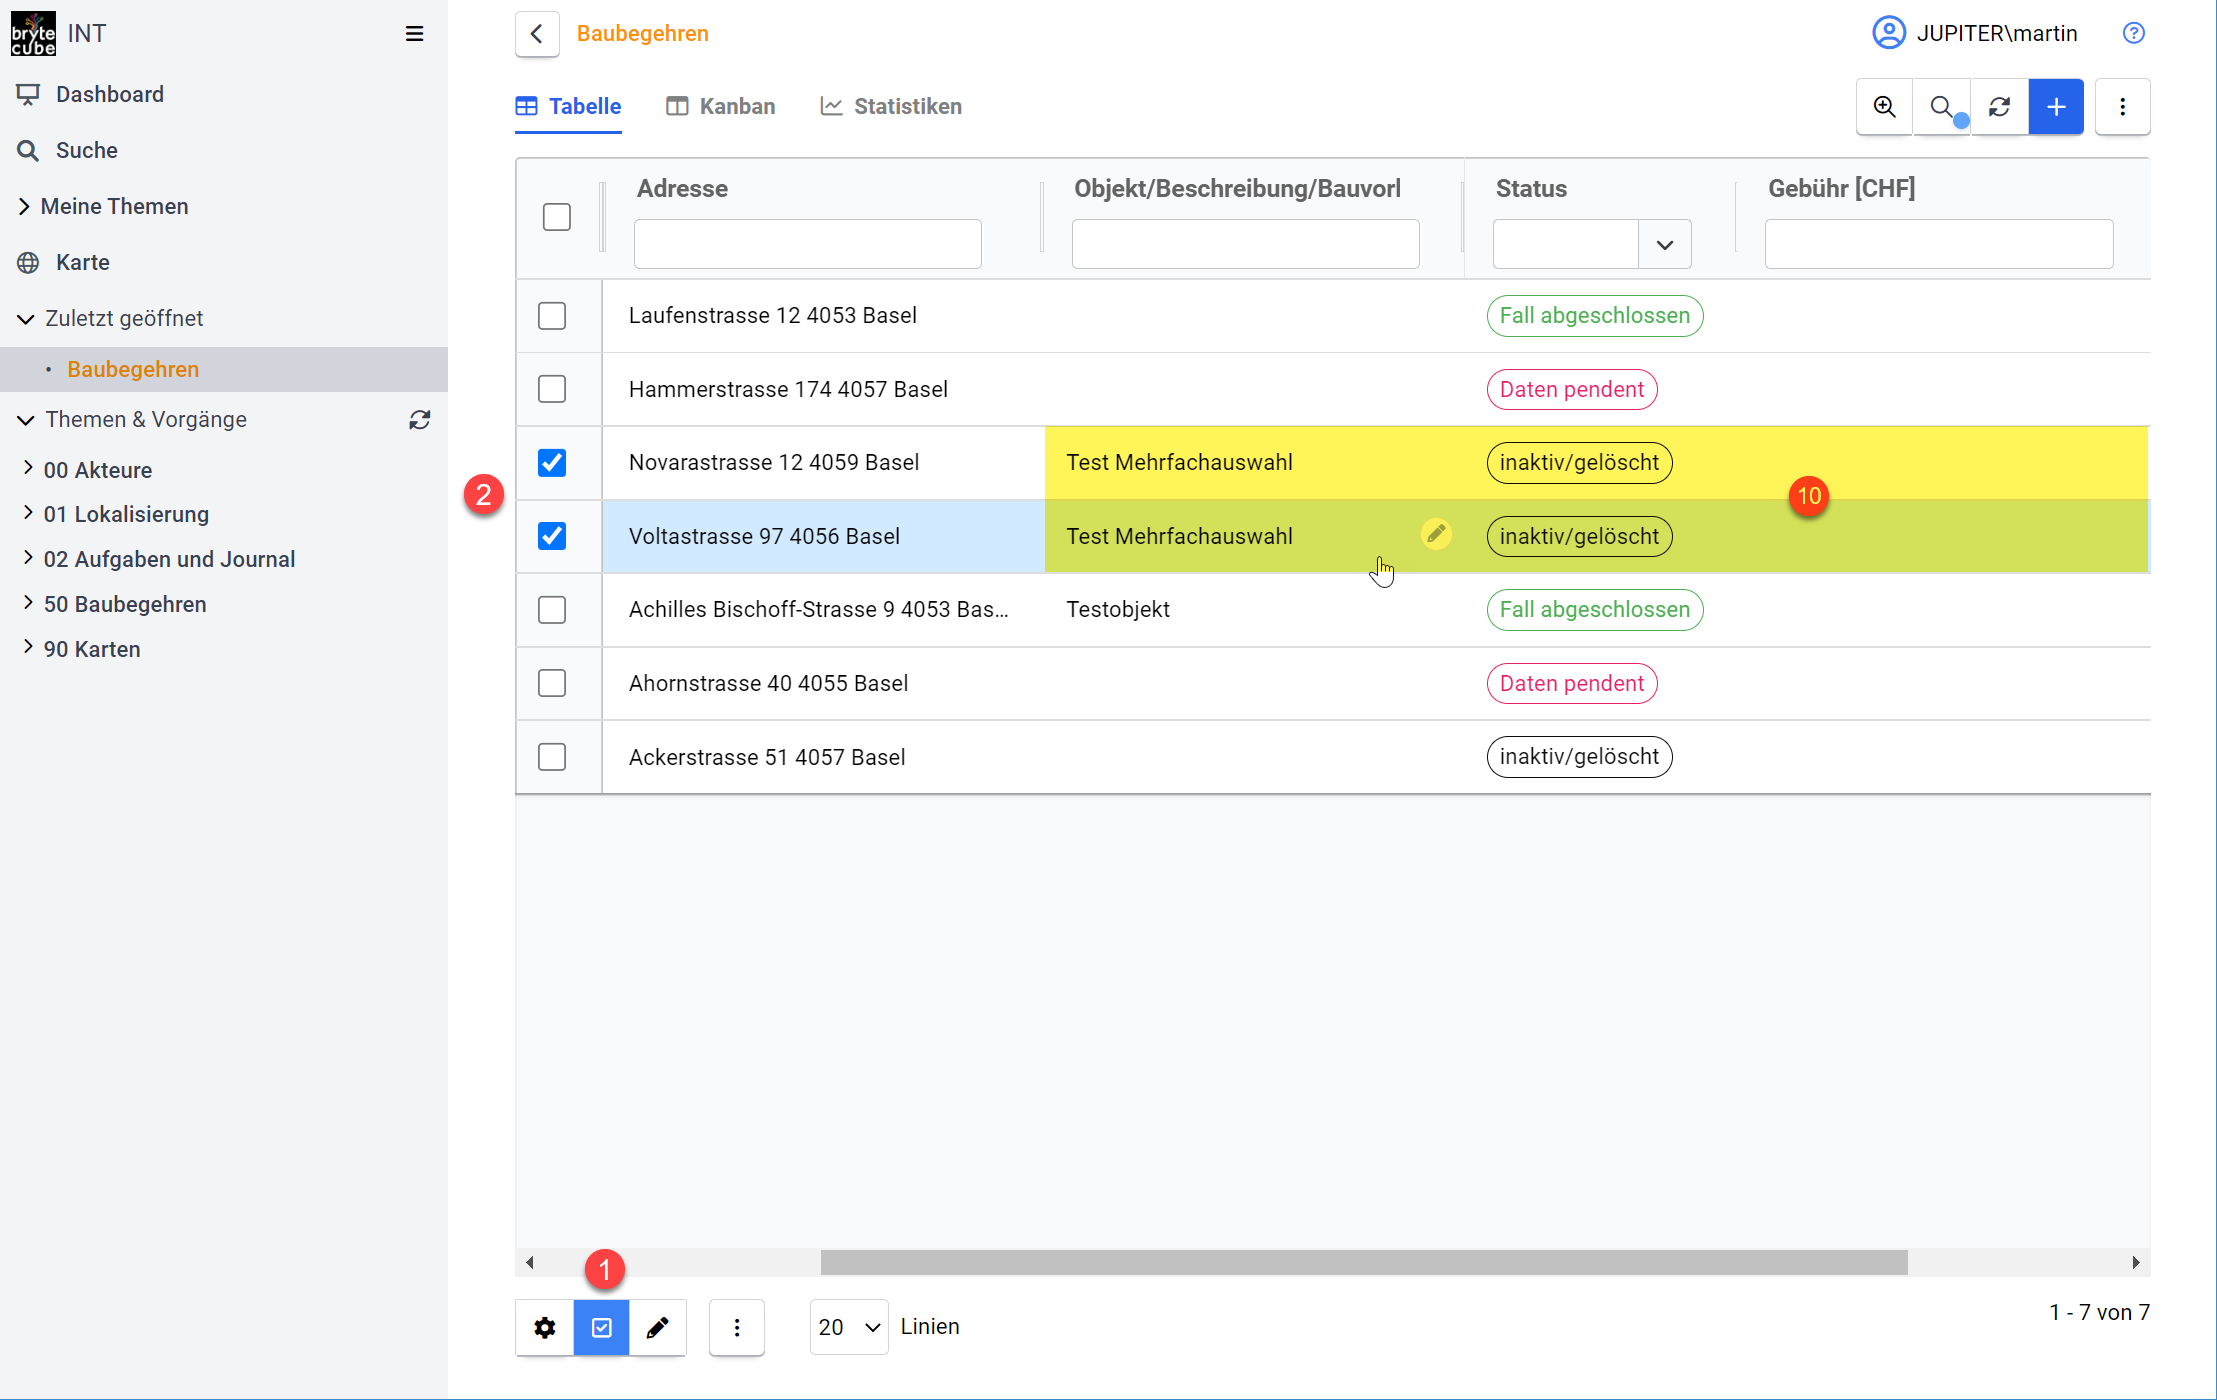Screen dimensions: 2217x1400
Task: Focus the Adresse filter input
Action: click(808, 244)
